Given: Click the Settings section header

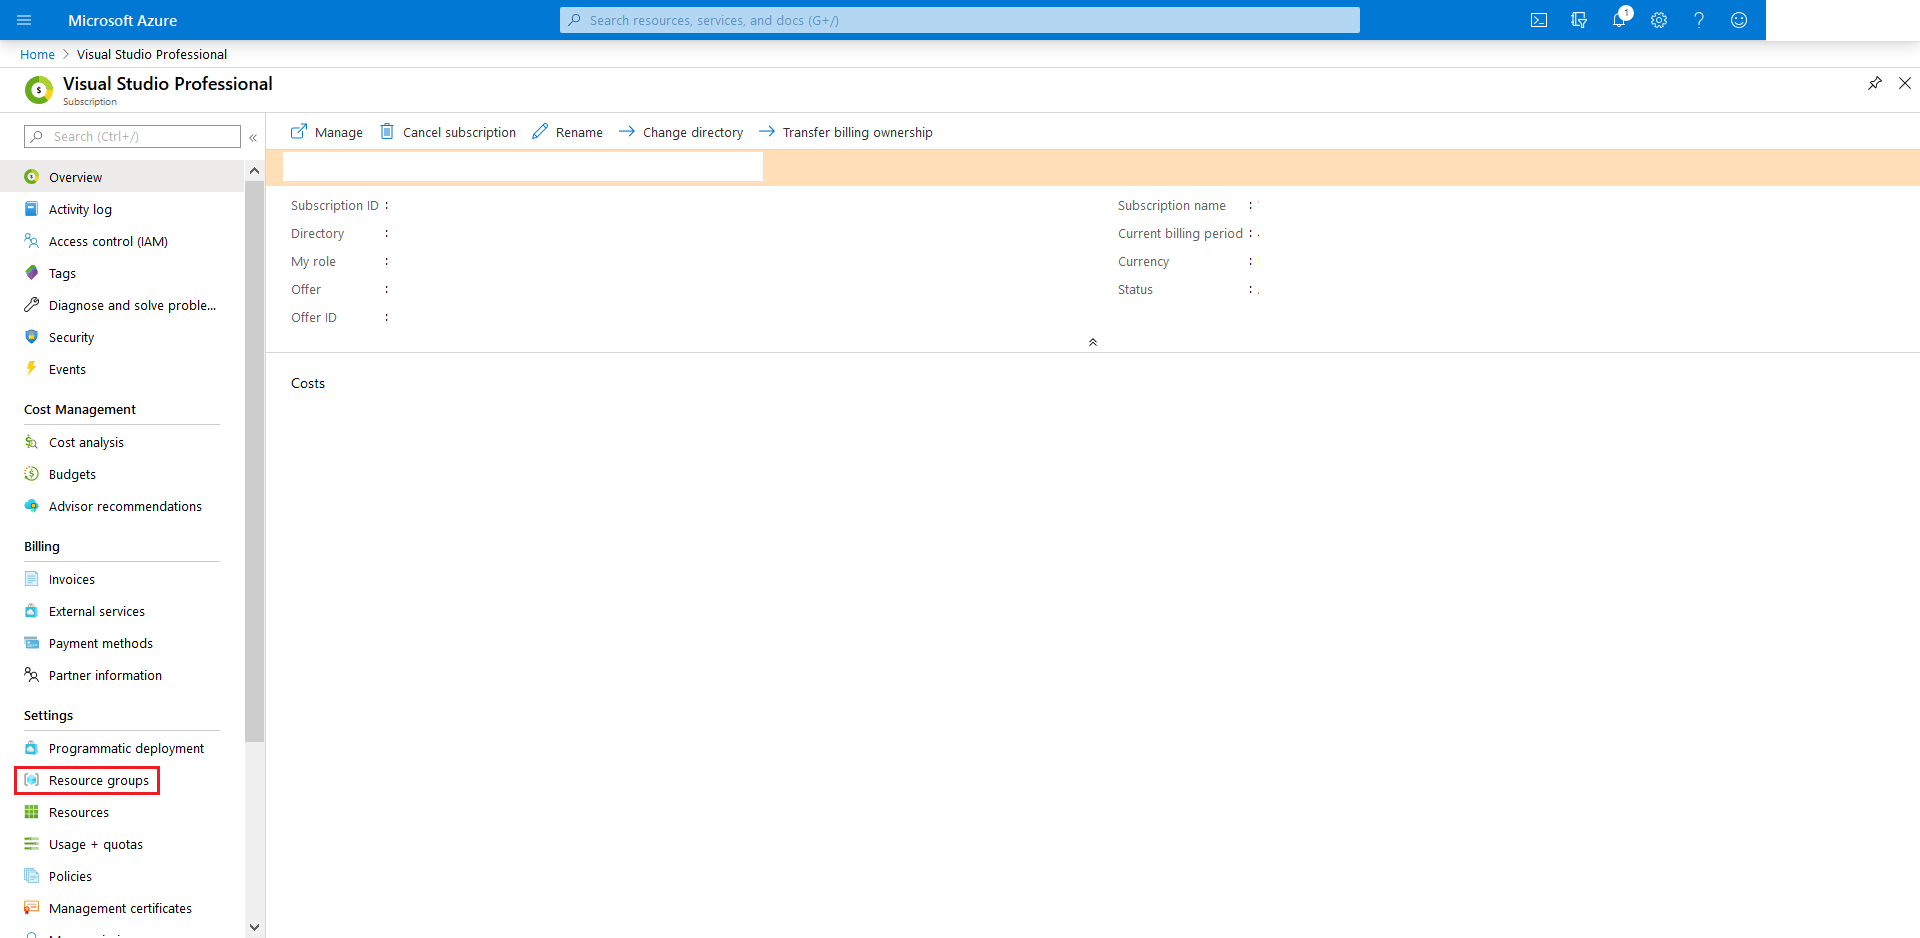Looking at the screenshot, I should pyautogui.click(x=48, y=715).
